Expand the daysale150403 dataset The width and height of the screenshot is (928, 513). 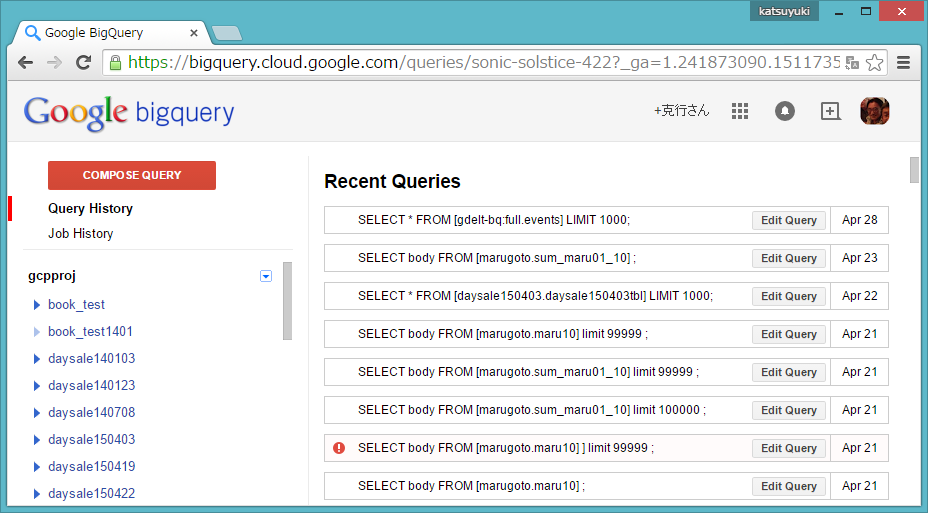tap(37, 440)
